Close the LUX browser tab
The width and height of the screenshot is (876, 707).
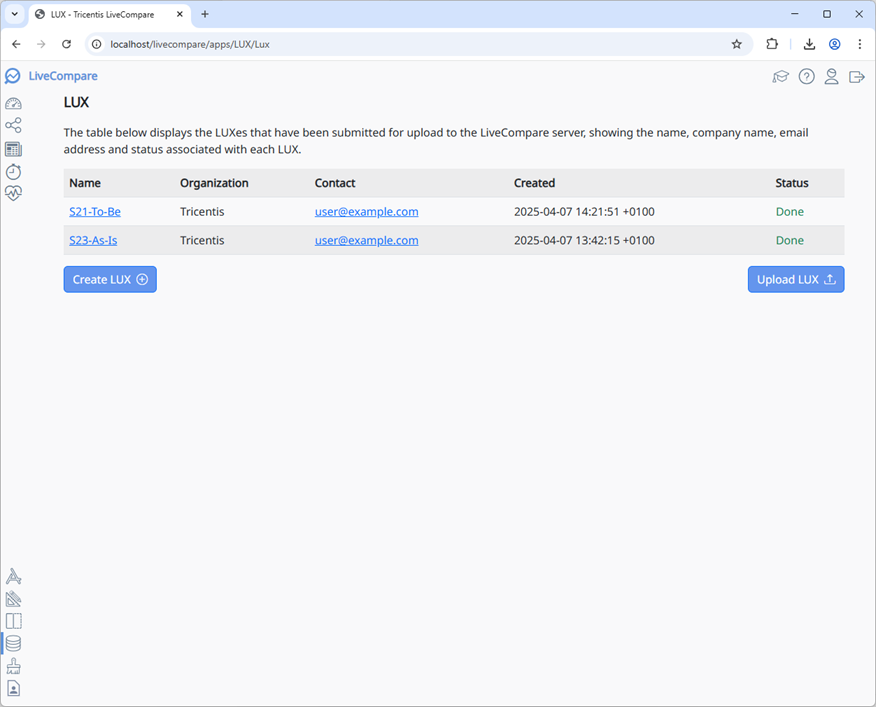pyautogui.click(x=179, y=15)
